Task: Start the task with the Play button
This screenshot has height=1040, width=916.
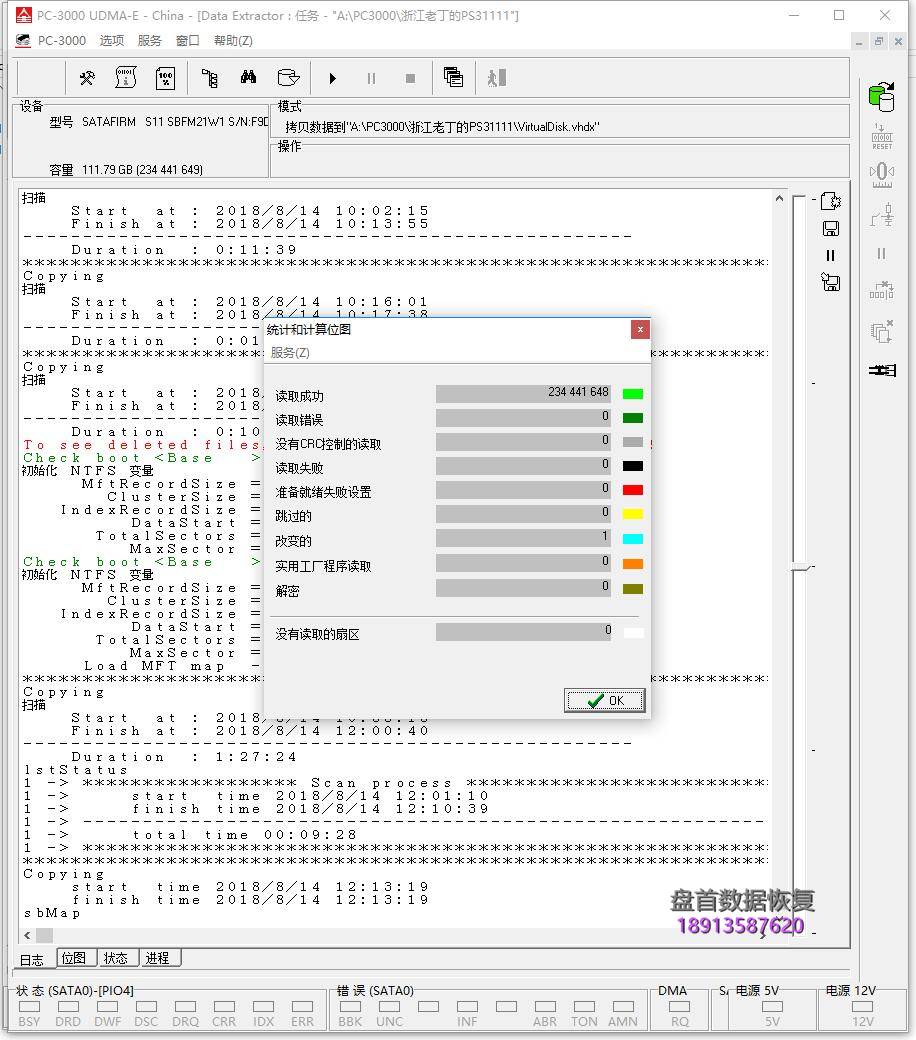Action: 333,78
